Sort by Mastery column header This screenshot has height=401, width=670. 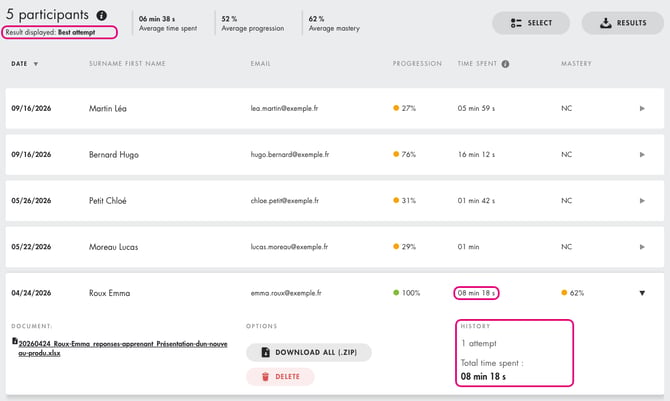coord(576,64)
